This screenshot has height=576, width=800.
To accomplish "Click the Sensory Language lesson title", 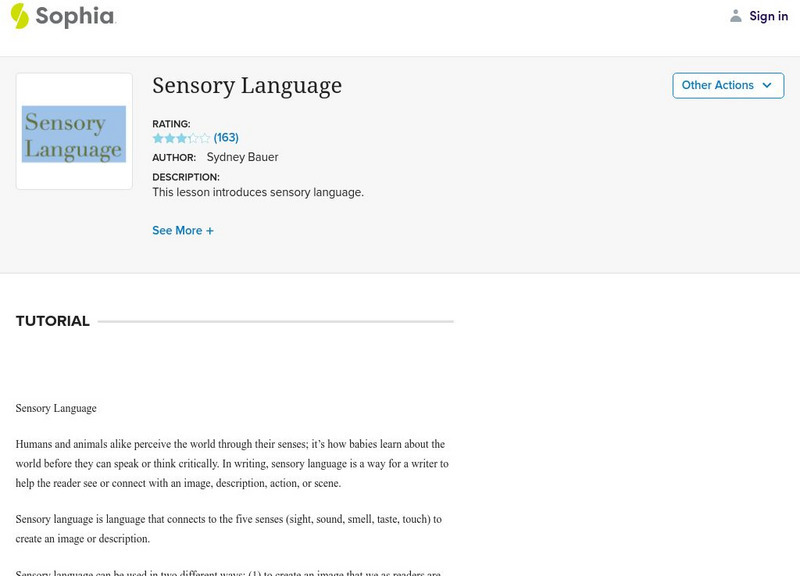I will [246, 86].
